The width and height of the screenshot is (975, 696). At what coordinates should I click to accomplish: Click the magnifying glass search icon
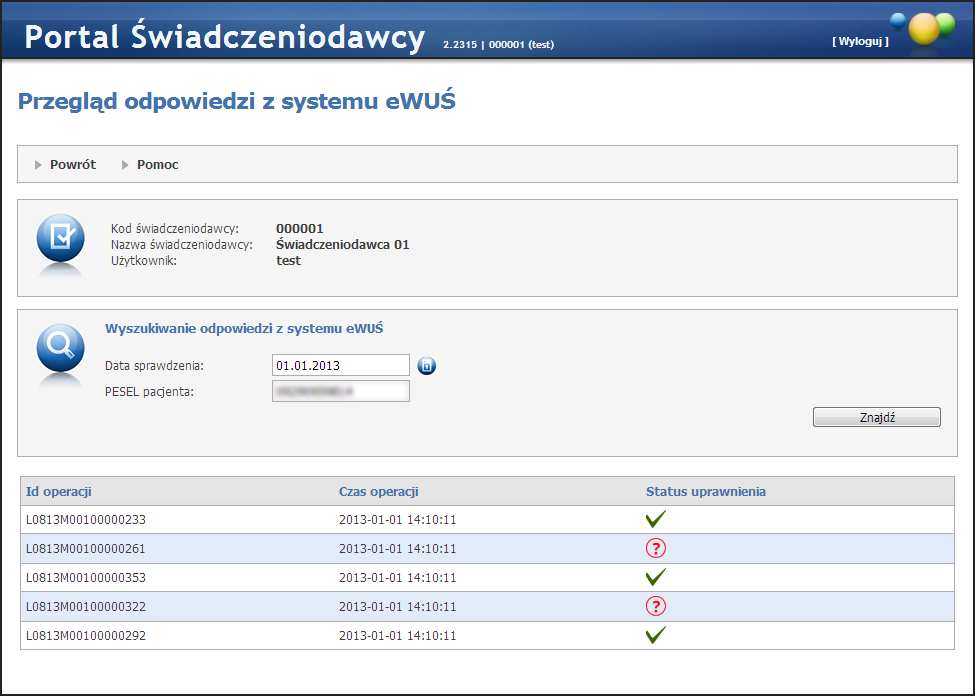60,348
